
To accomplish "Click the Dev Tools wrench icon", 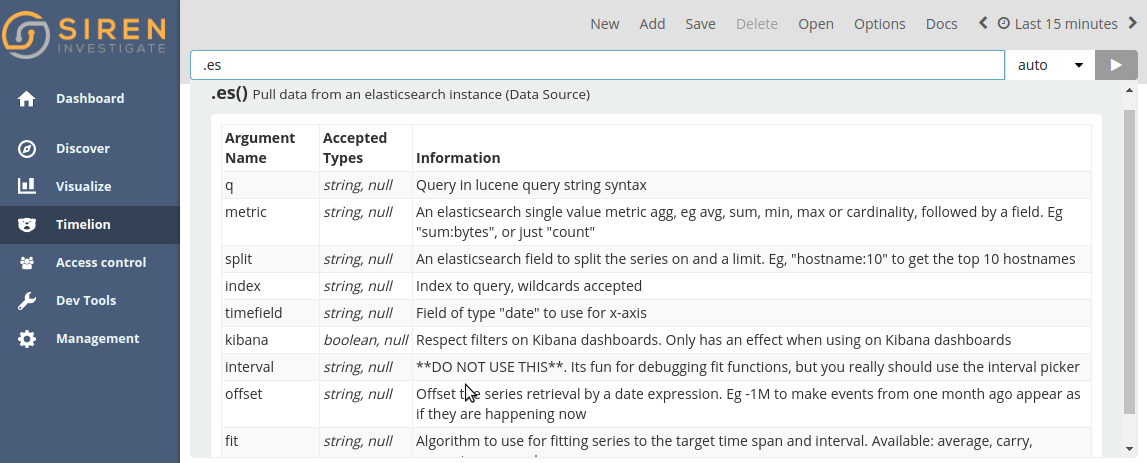I will [27, 301].
